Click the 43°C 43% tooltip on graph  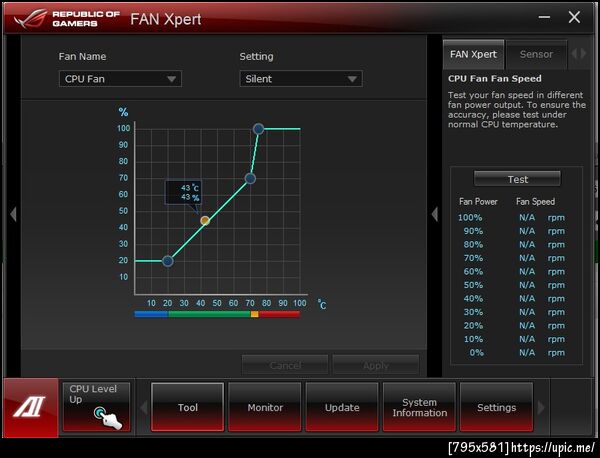(x=183, y=192)
